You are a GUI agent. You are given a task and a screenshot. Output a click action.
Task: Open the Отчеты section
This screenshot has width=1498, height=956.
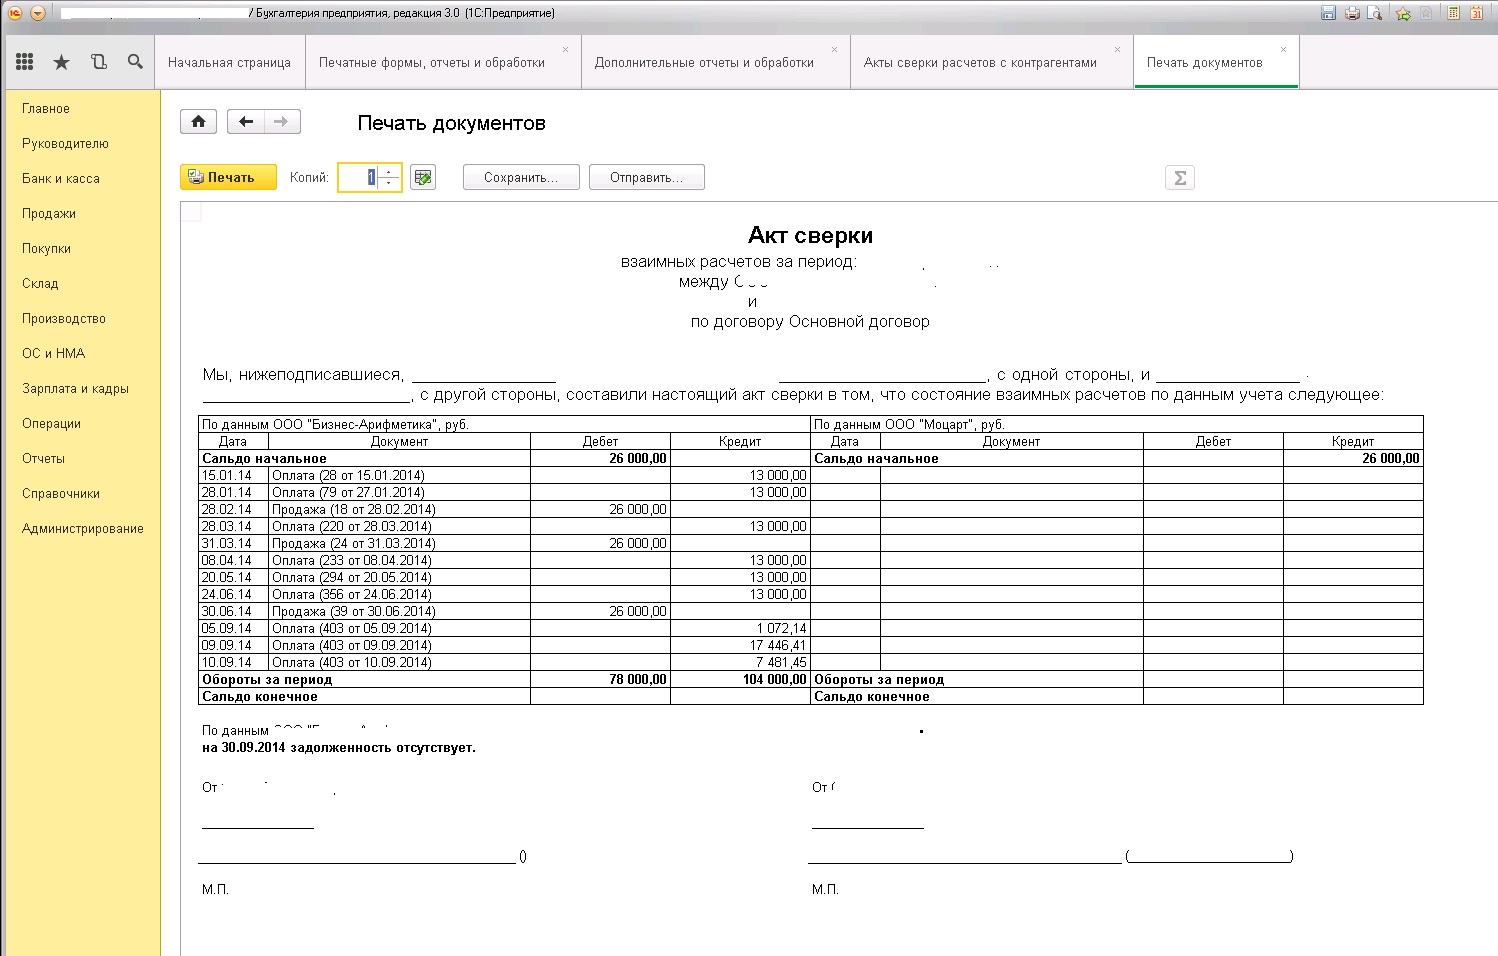pyautogui.click(x=43, y=458)
